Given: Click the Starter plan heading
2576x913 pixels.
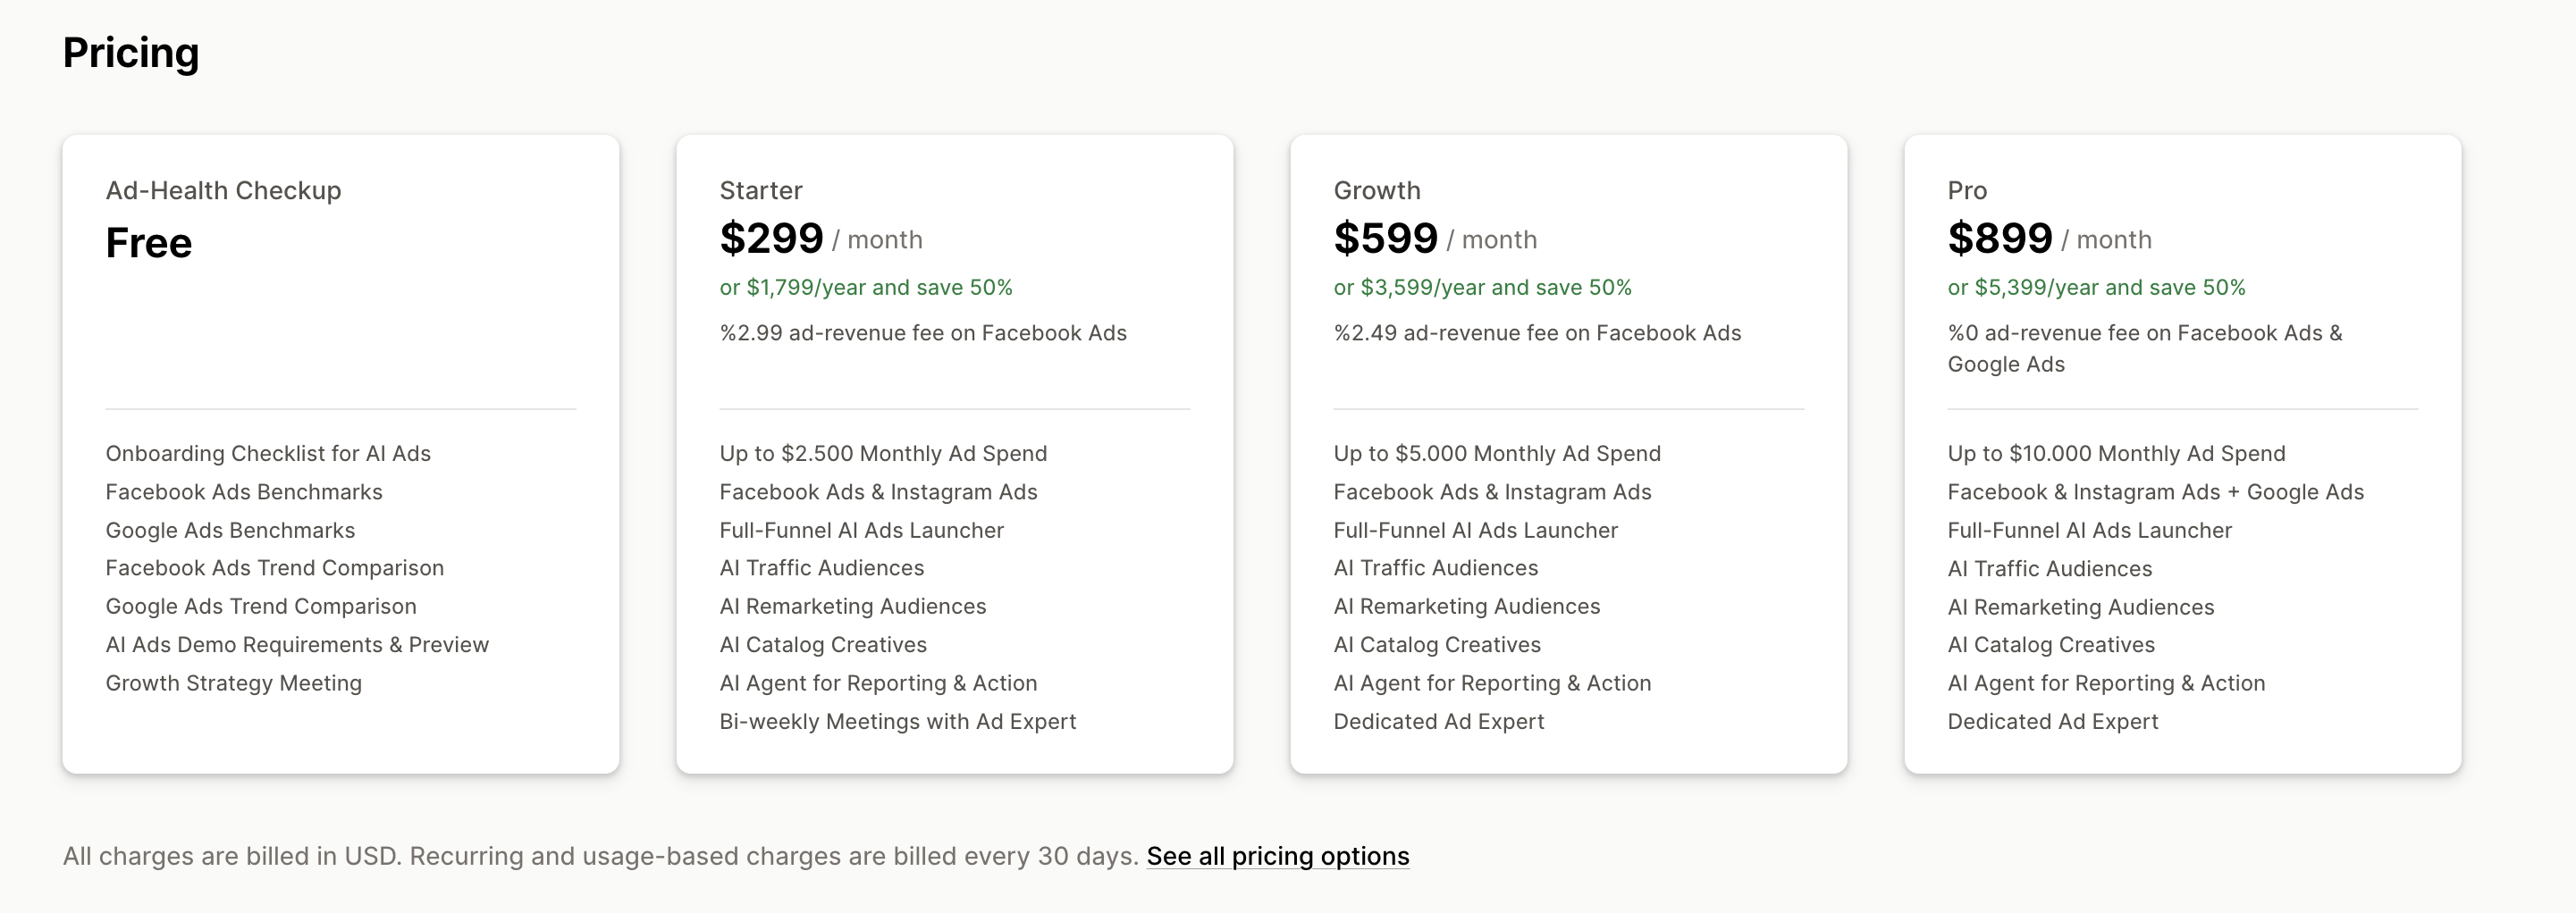Looking at the screenshot, I should click(x=760, y=190).
